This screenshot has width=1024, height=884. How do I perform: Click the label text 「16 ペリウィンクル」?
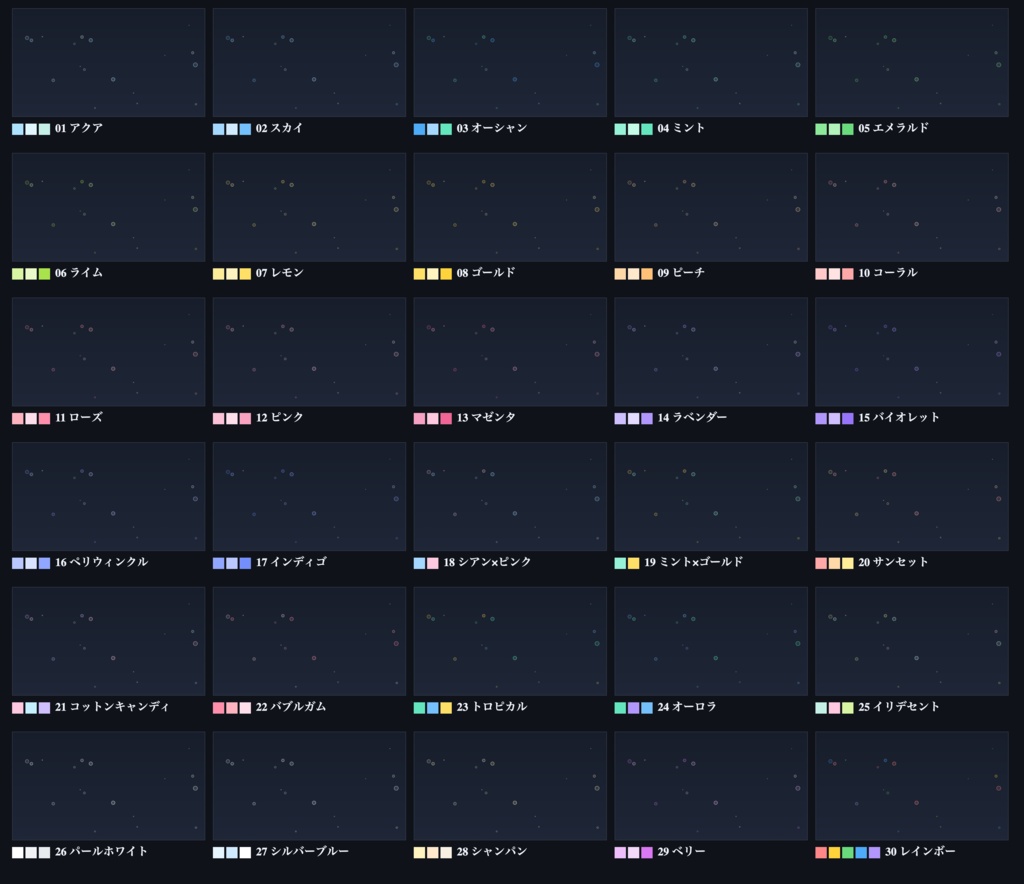pos(101,562)
